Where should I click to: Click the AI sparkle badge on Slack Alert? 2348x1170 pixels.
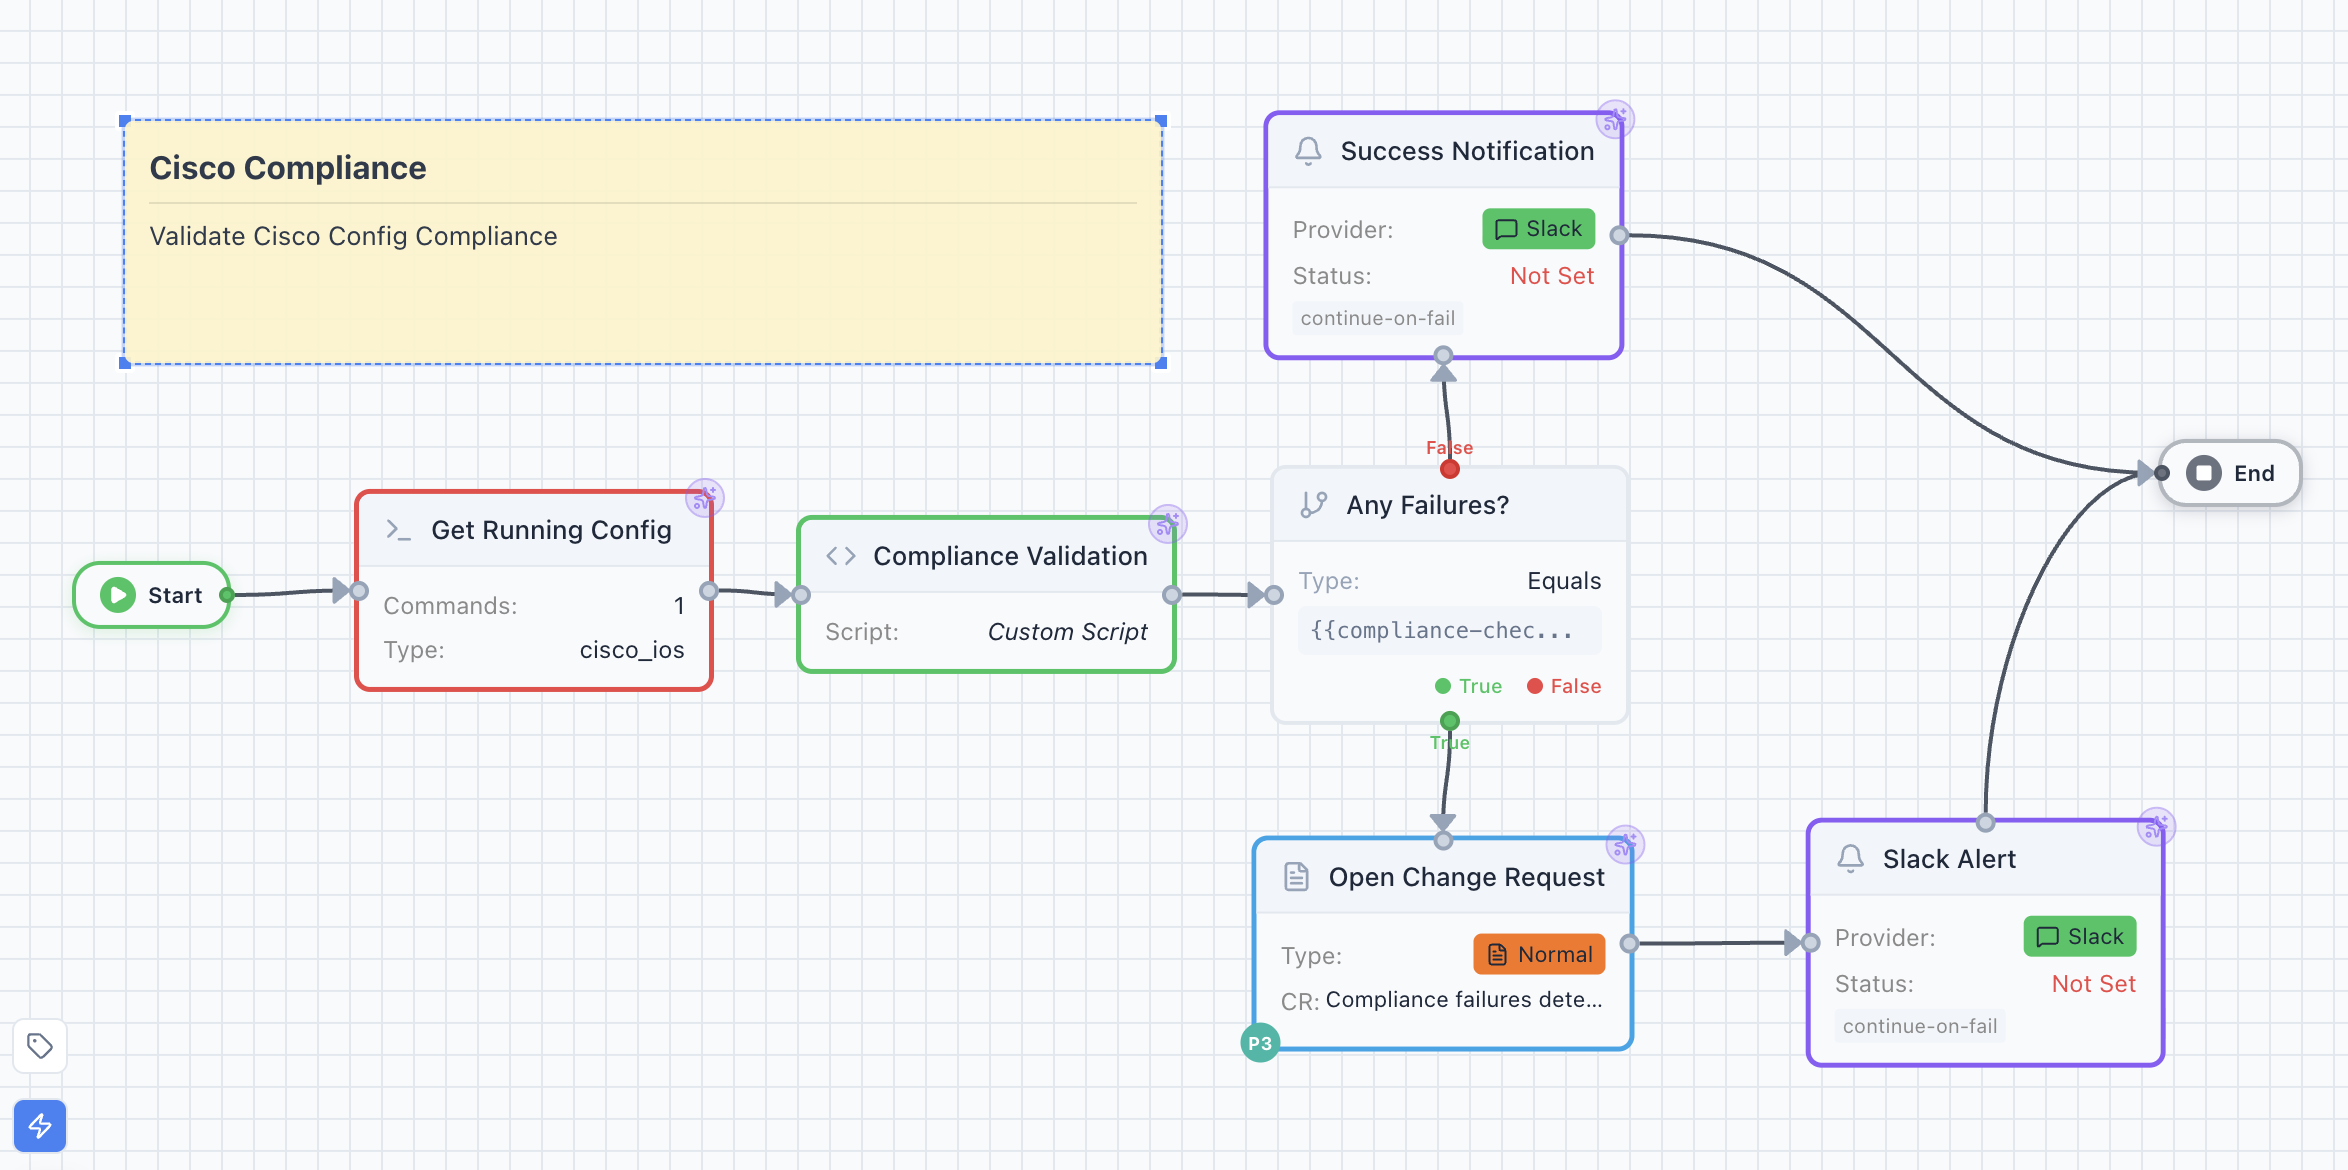click(2157, 827)
